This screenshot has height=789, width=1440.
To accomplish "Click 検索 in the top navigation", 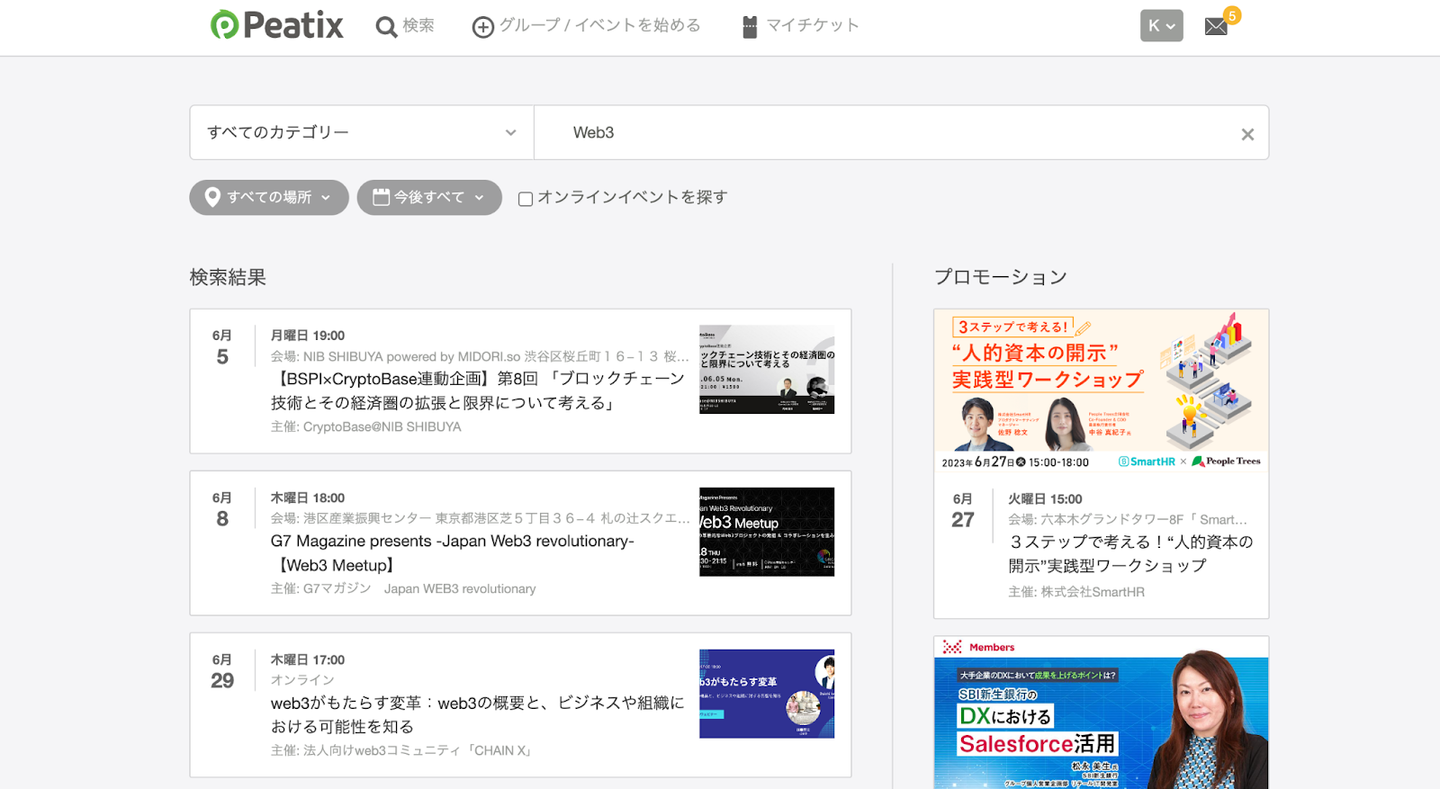I will [x=419, y=26].
